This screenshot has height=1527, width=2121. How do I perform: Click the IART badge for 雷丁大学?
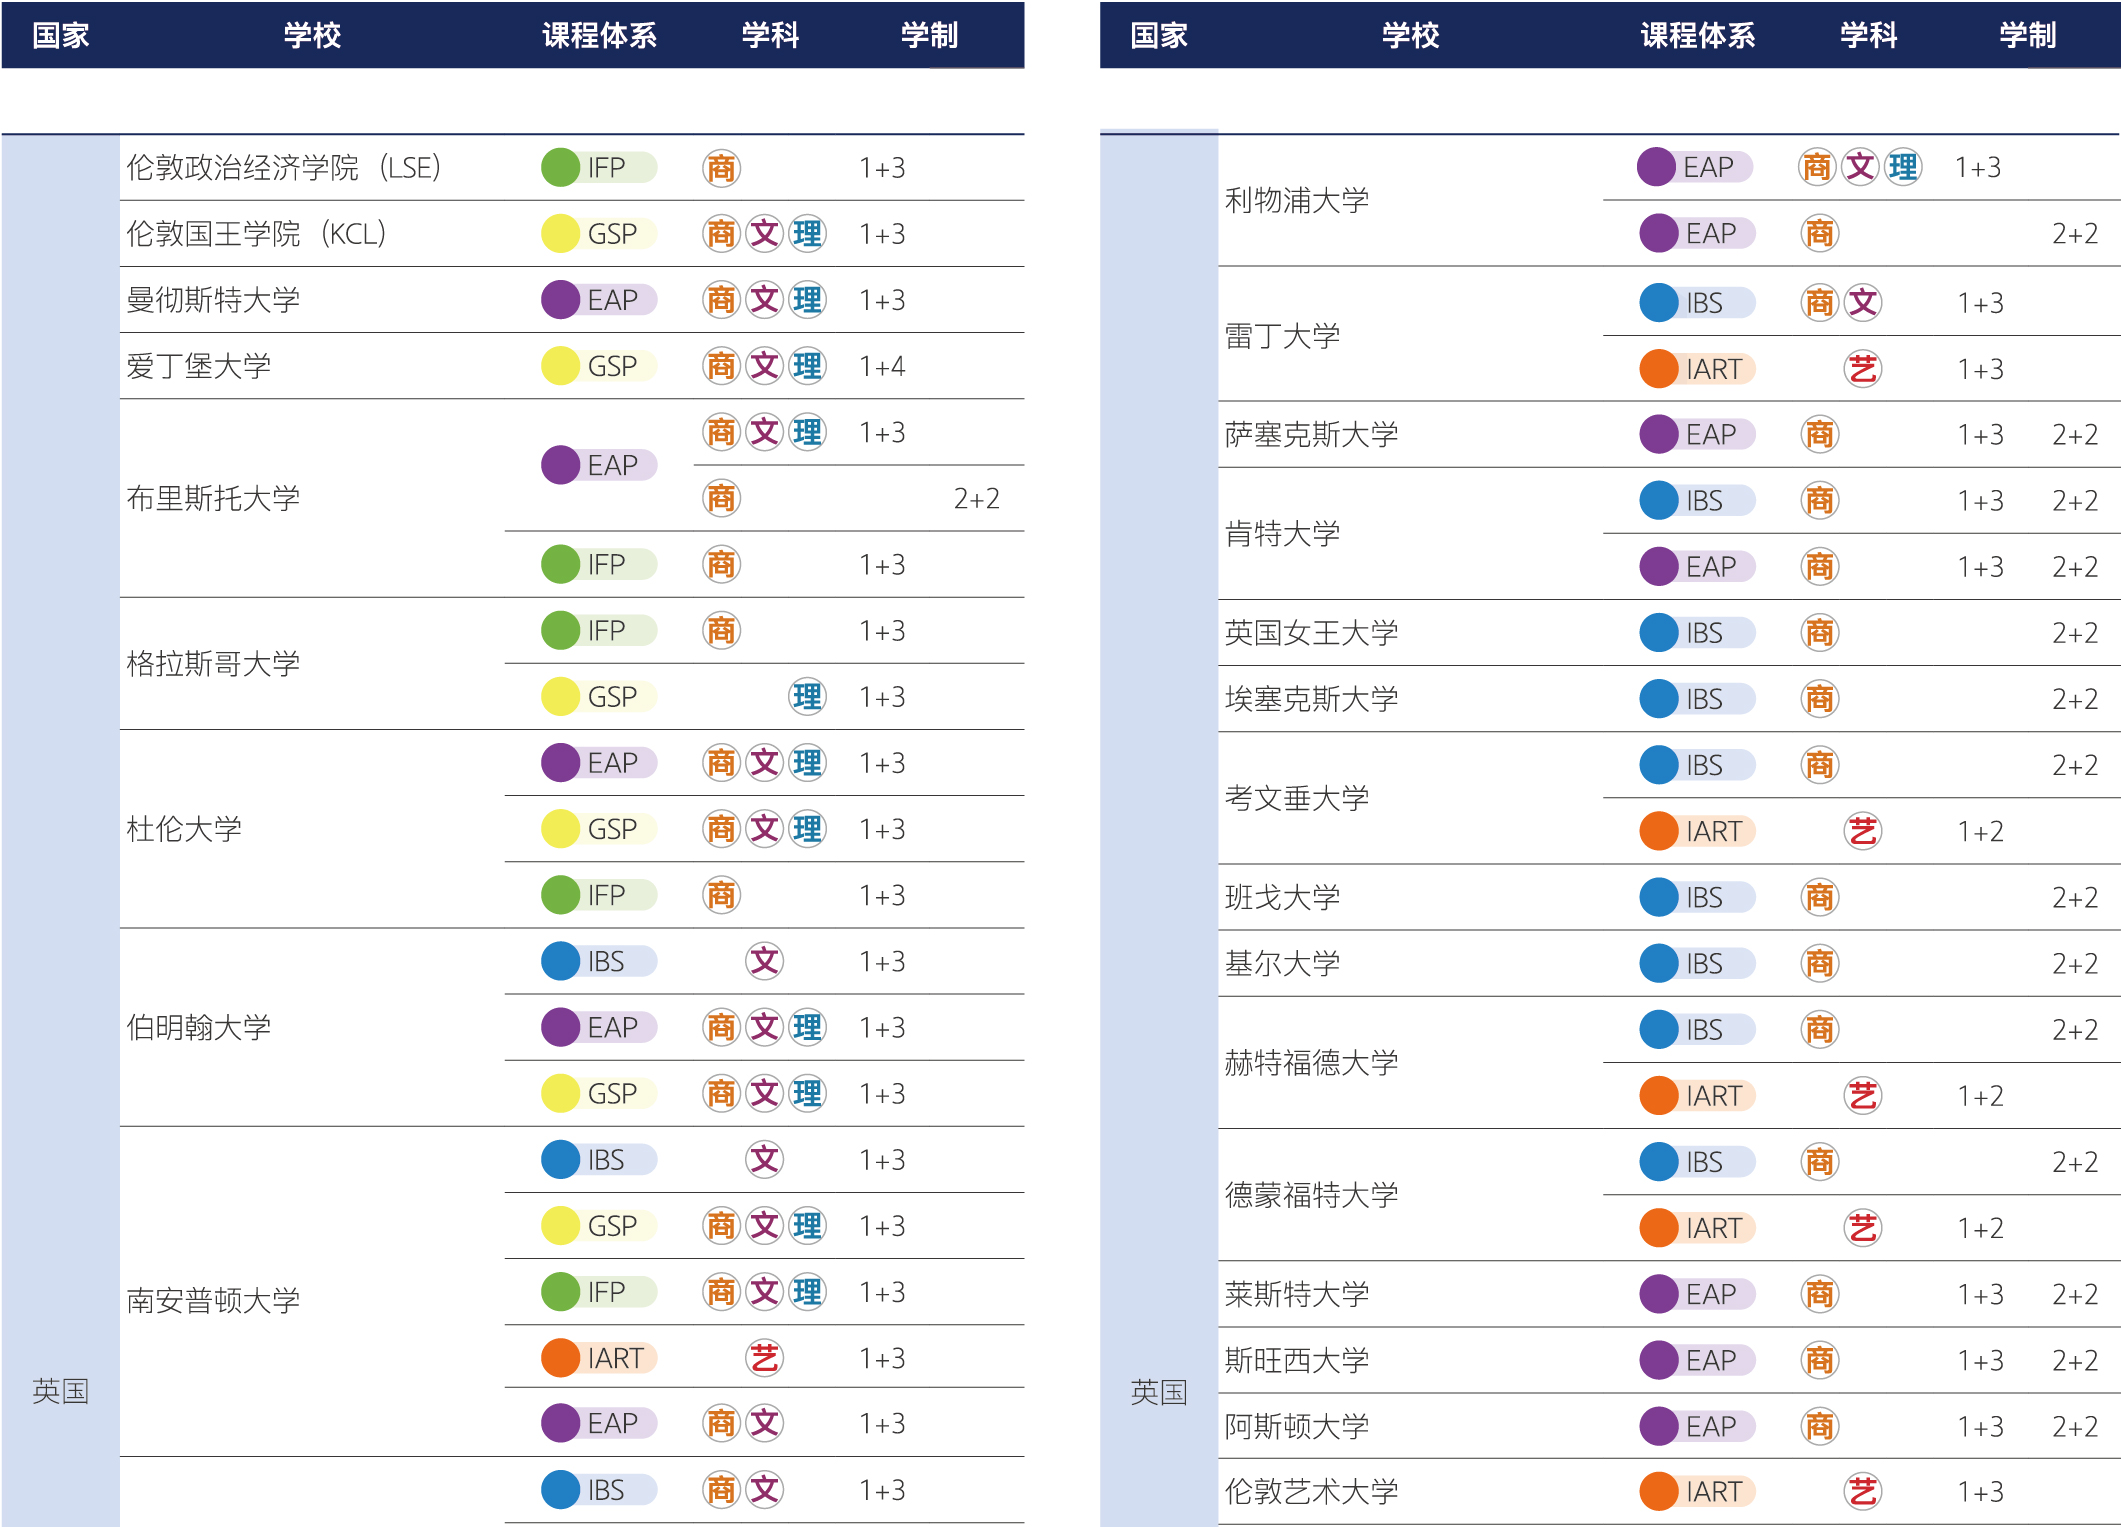click(x=1697, y=368)
